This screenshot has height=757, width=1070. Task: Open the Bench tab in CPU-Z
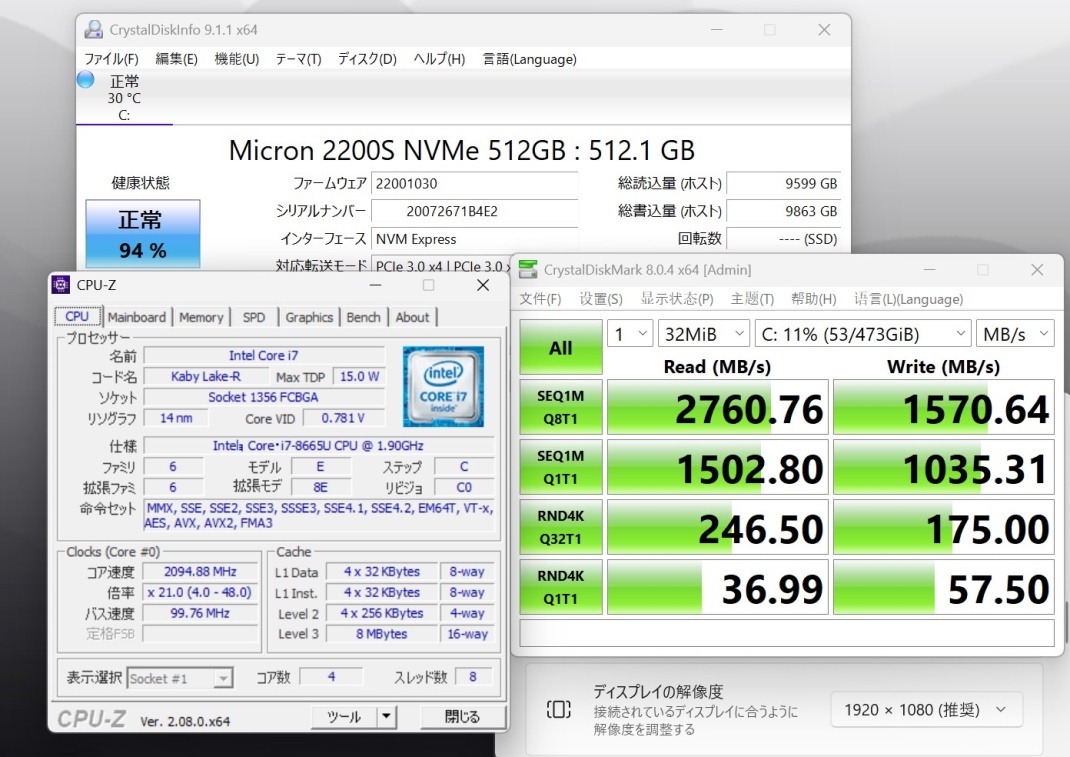click(363, 317)
